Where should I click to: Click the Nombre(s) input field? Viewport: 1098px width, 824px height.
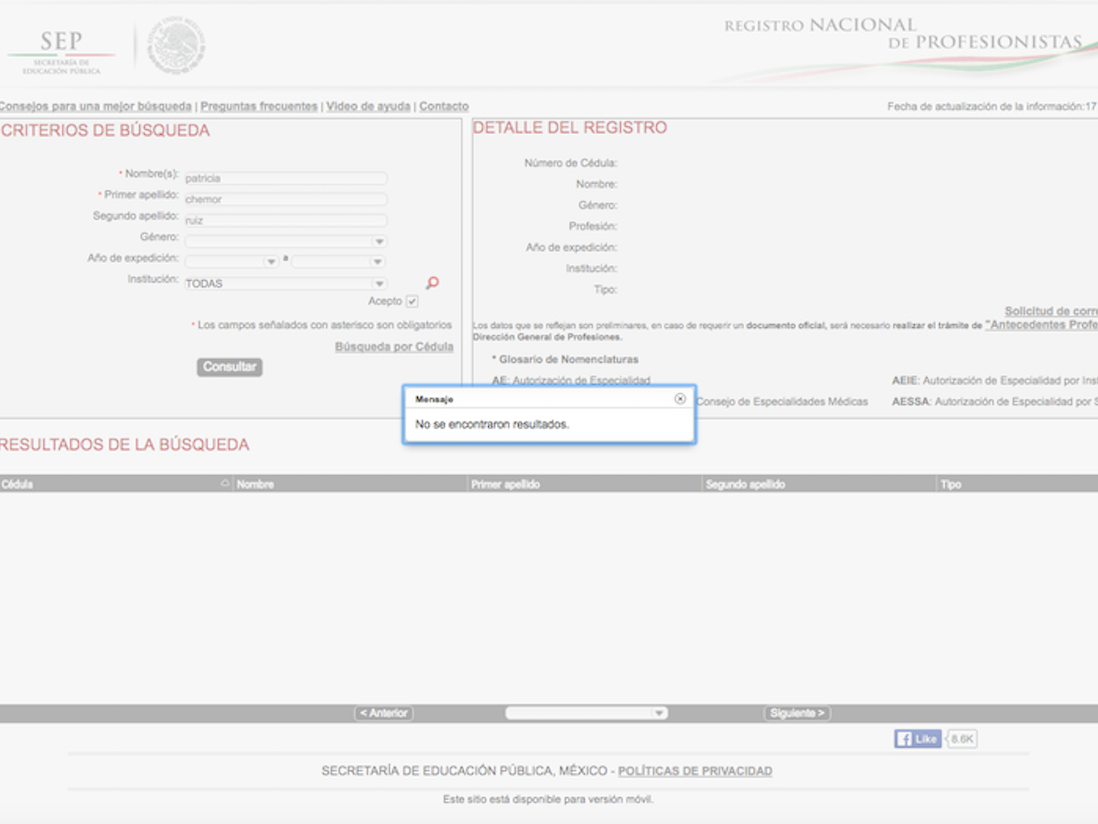[x=286, y=178]
